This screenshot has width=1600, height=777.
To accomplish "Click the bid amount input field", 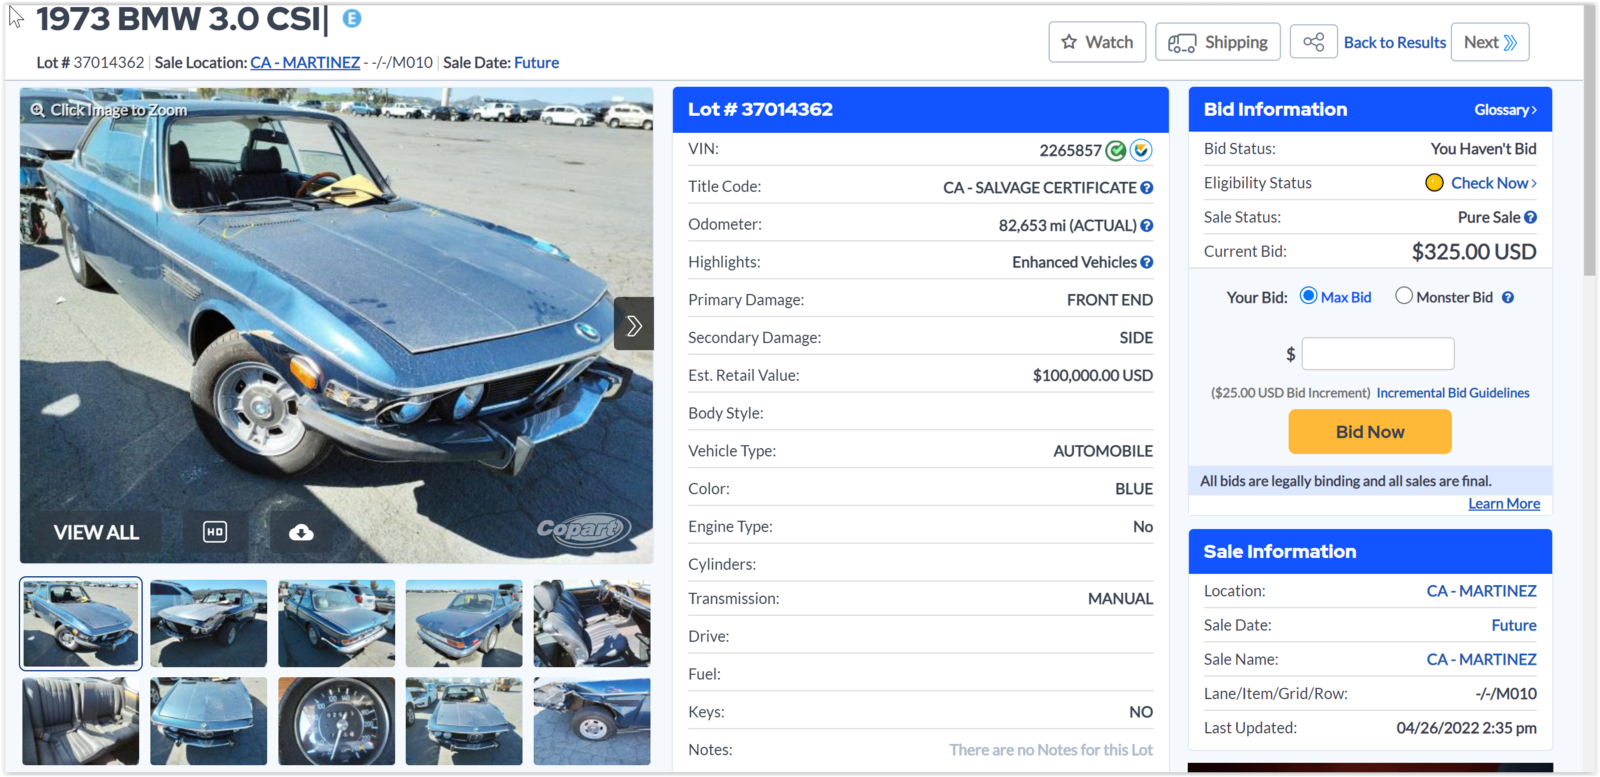I will pos(1378,354).
